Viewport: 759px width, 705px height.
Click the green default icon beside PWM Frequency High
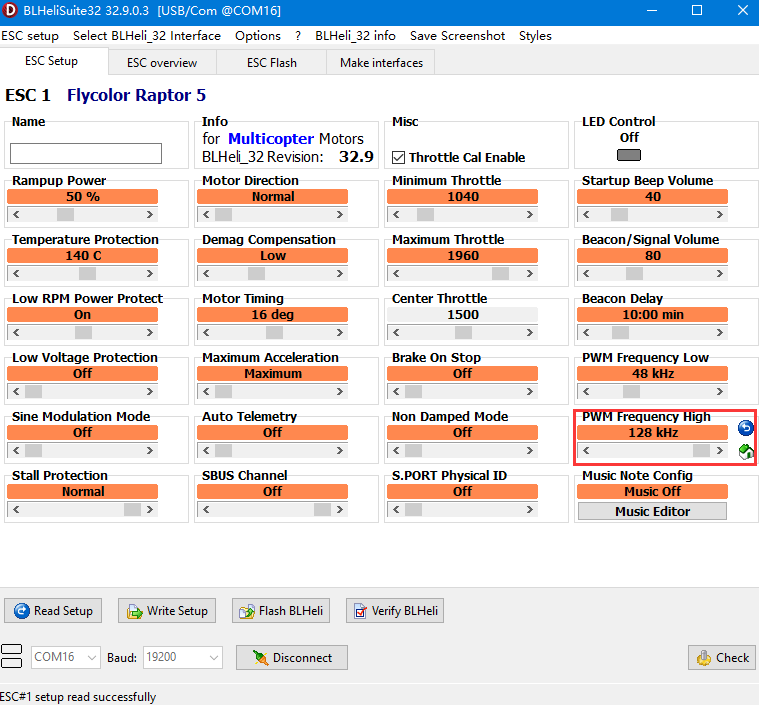coord(745,452)
